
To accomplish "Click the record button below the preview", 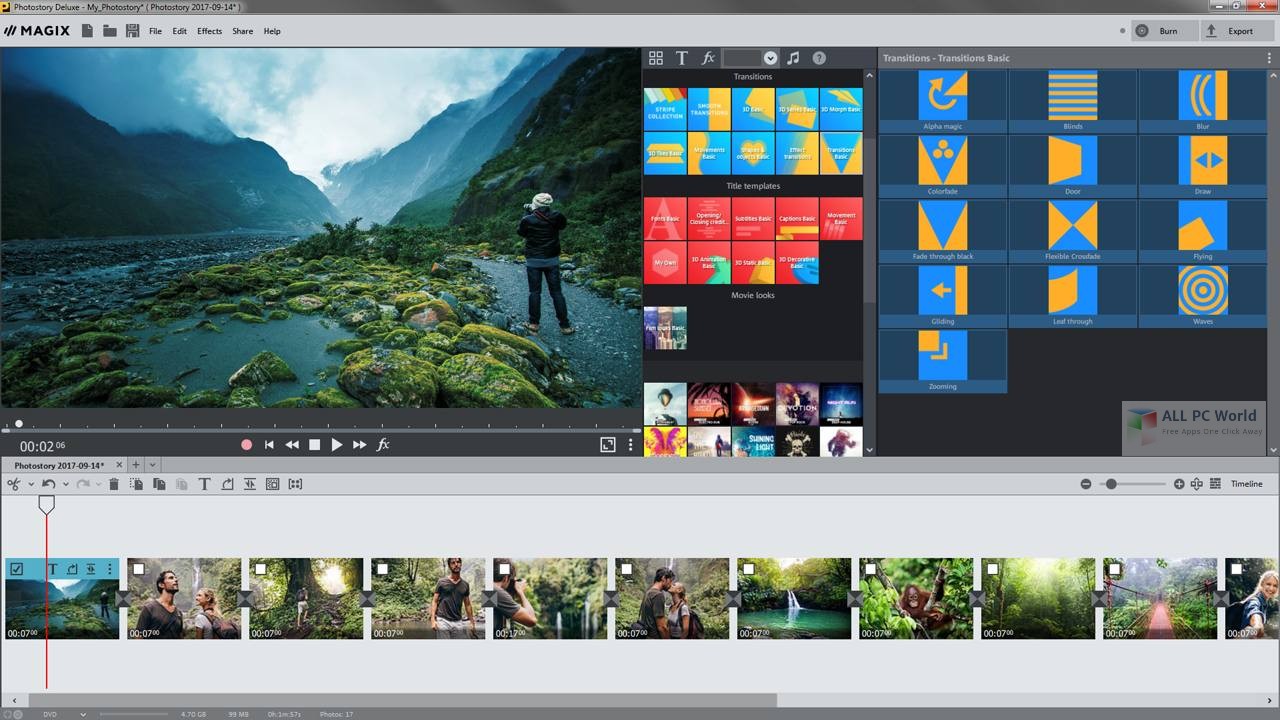I will click(x=247, y=445).
